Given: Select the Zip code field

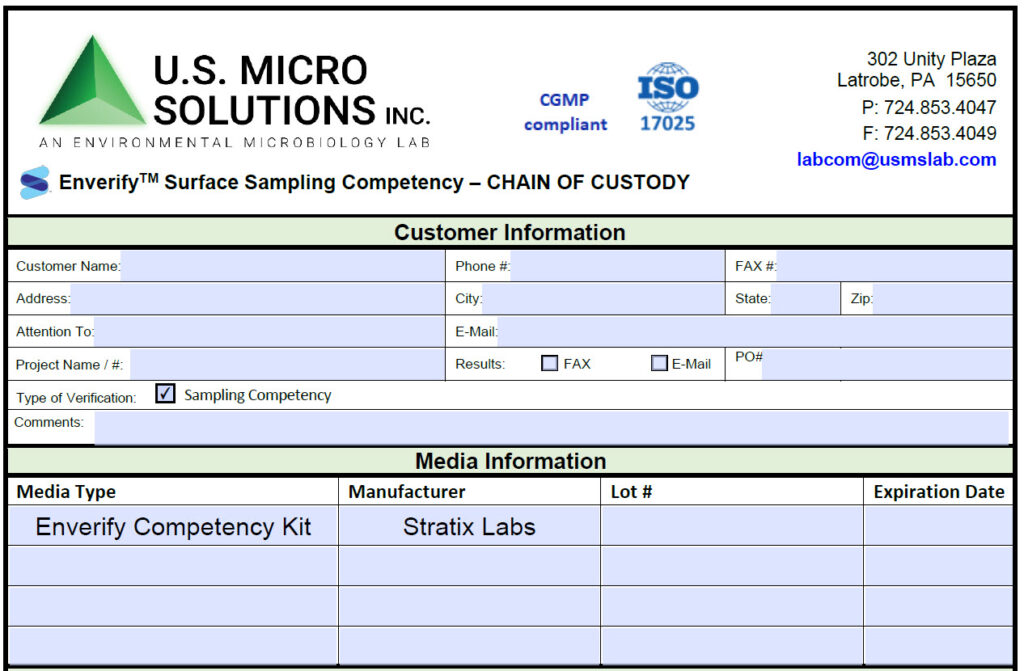Looking at the screenshot, I should 941,298.
